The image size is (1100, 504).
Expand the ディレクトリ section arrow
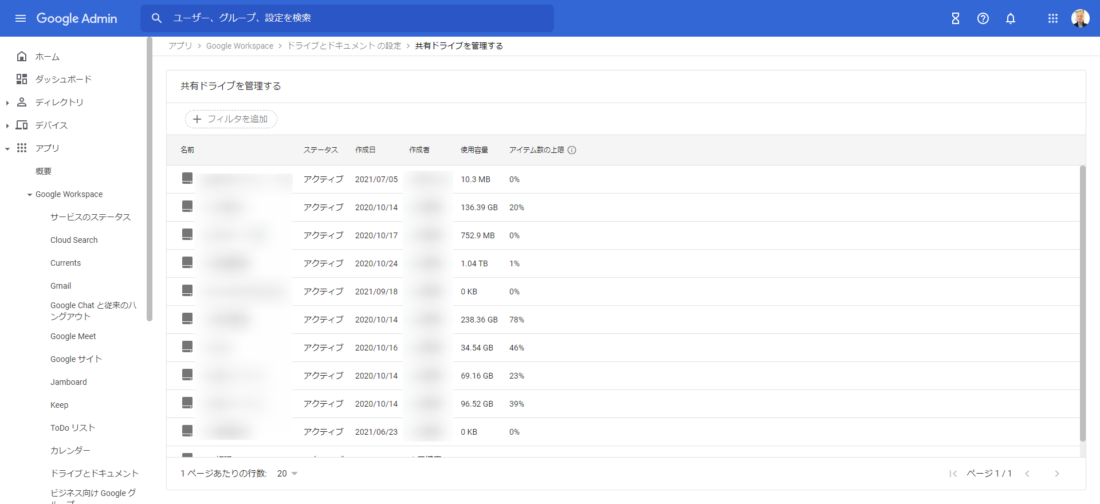click(7, 102)
